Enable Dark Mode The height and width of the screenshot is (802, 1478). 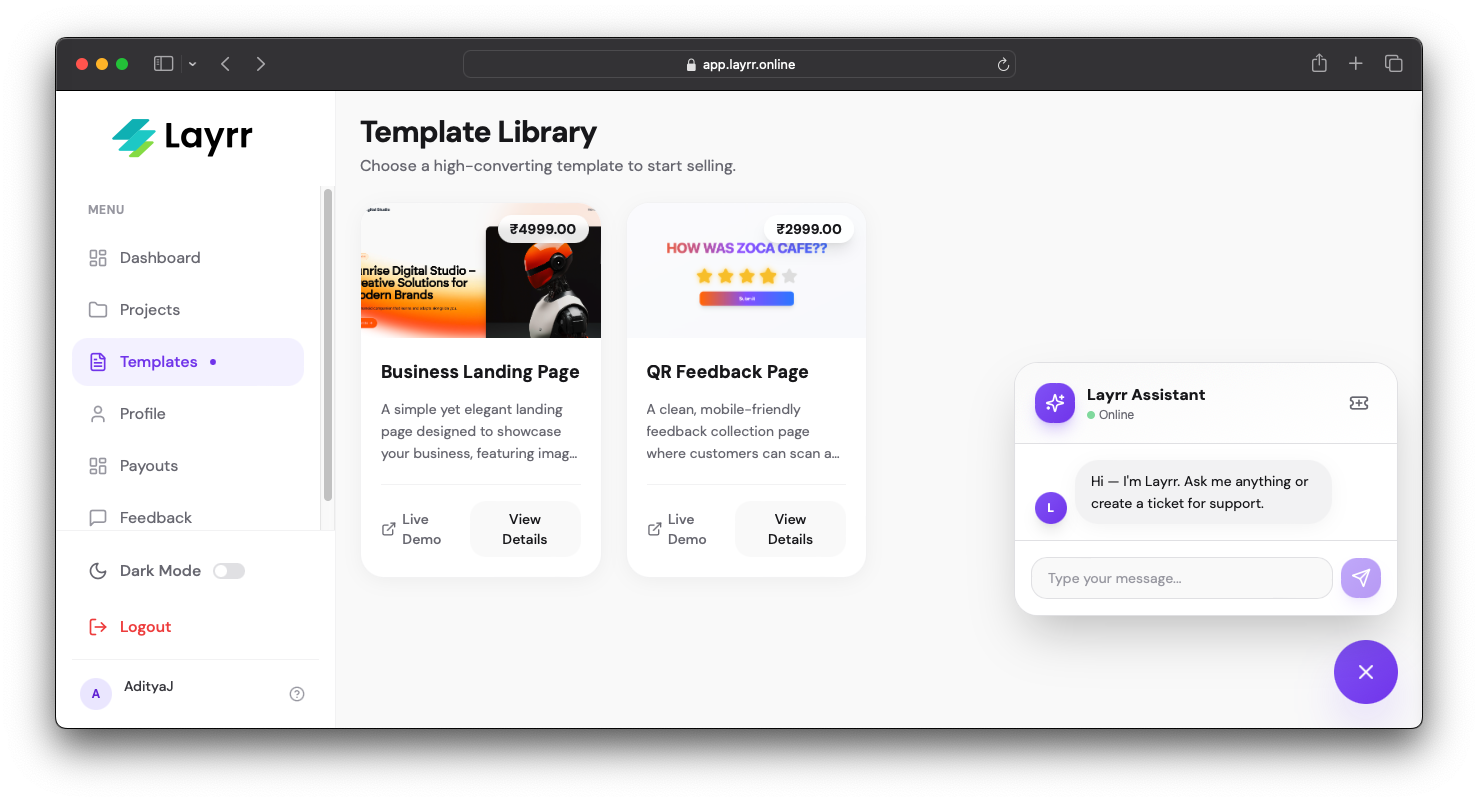coord(228,570)
